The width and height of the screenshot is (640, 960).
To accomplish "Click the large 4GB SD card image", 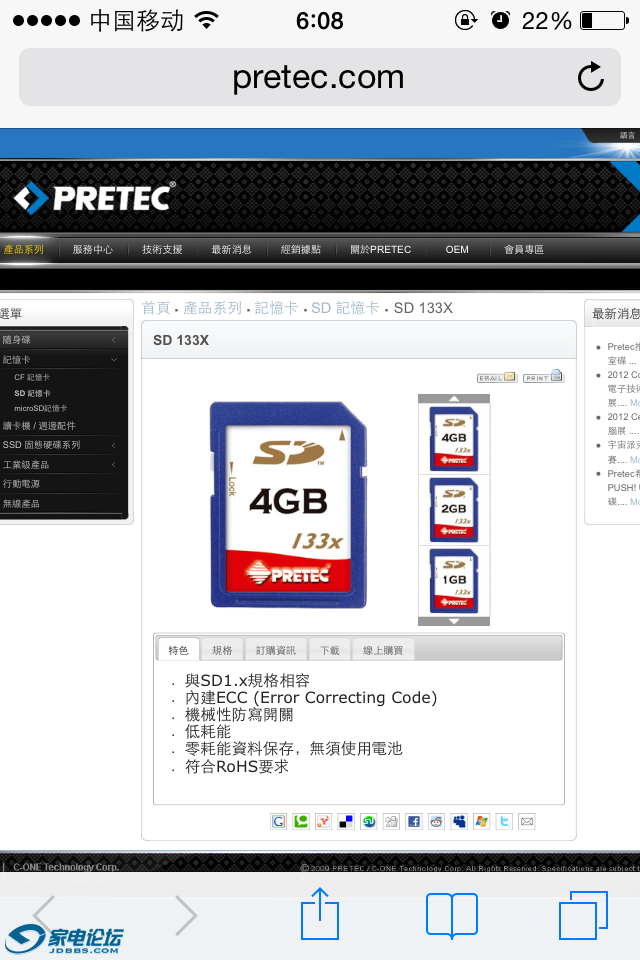I will [x=288, y=505].
